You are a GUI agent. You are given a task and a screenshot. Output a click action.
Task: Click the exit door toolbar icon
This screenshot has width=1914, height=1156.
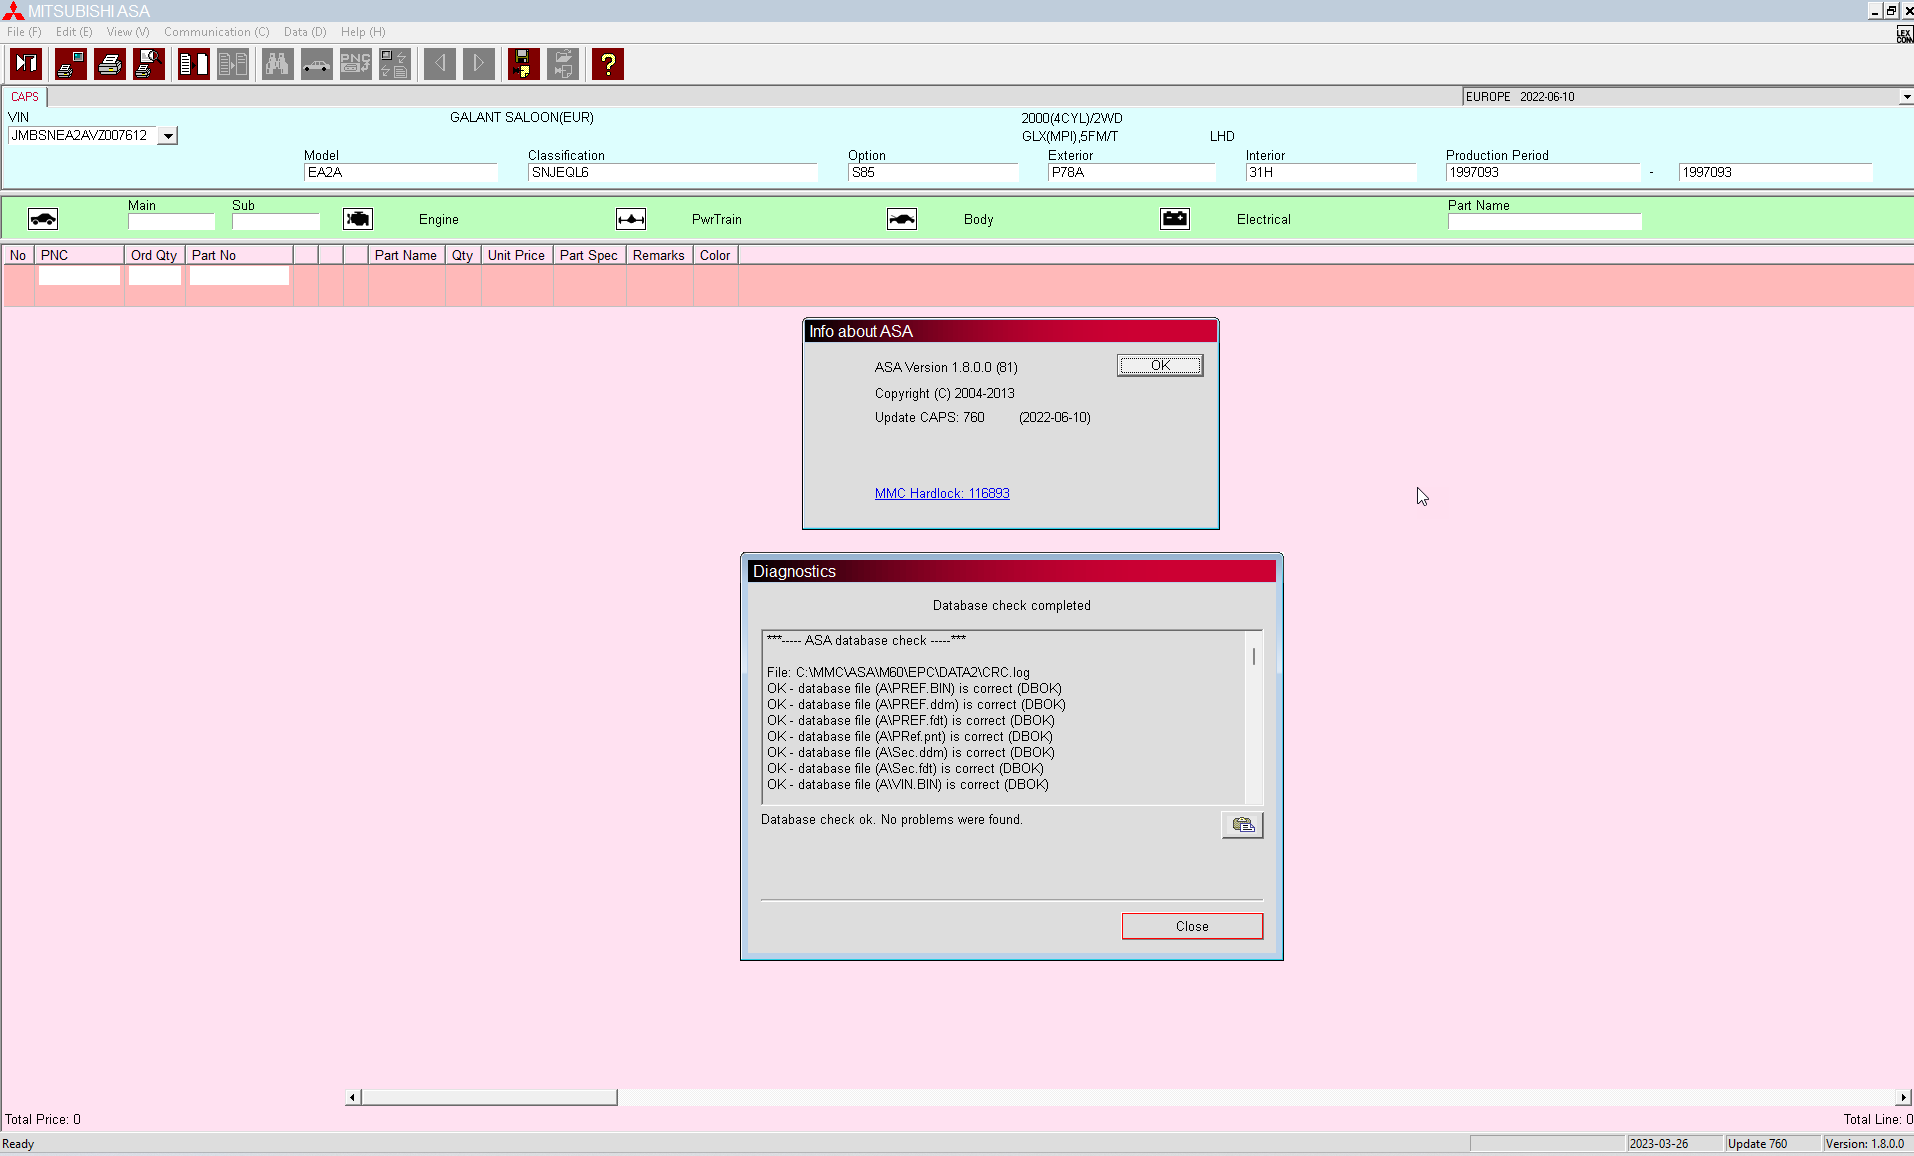coord(26,64)
